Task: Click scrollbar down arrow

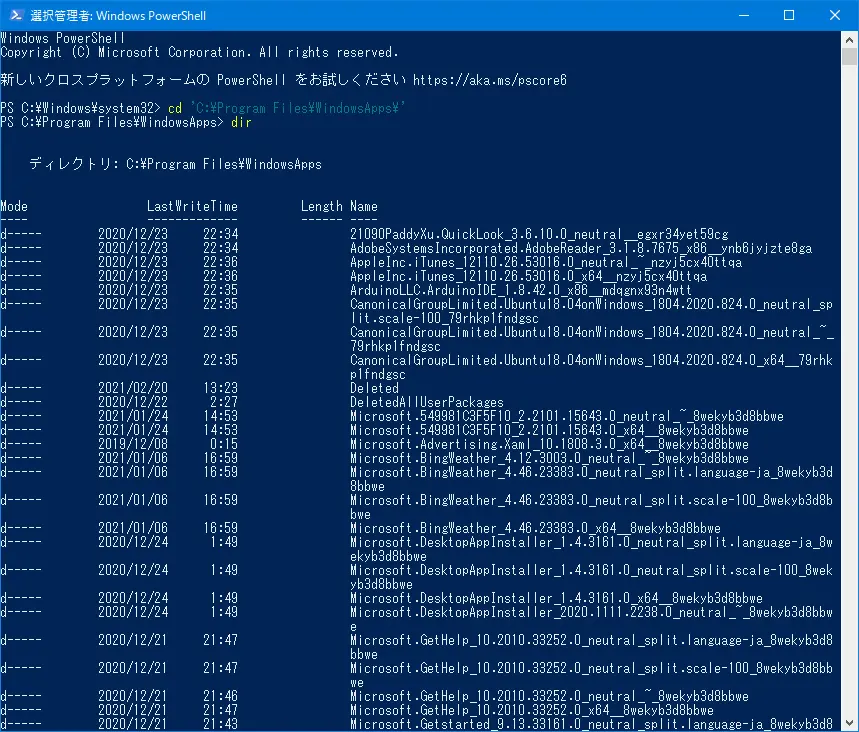Action: coord(849,723)
